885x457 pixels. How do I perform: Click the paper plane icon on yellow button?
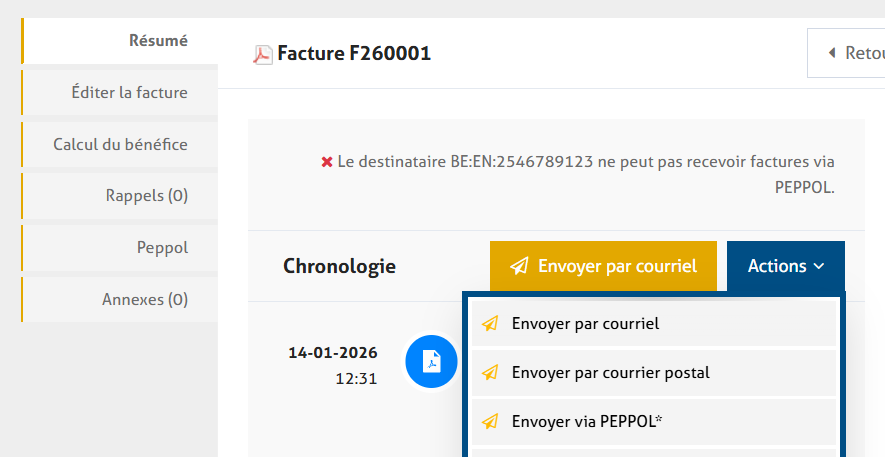519,266
